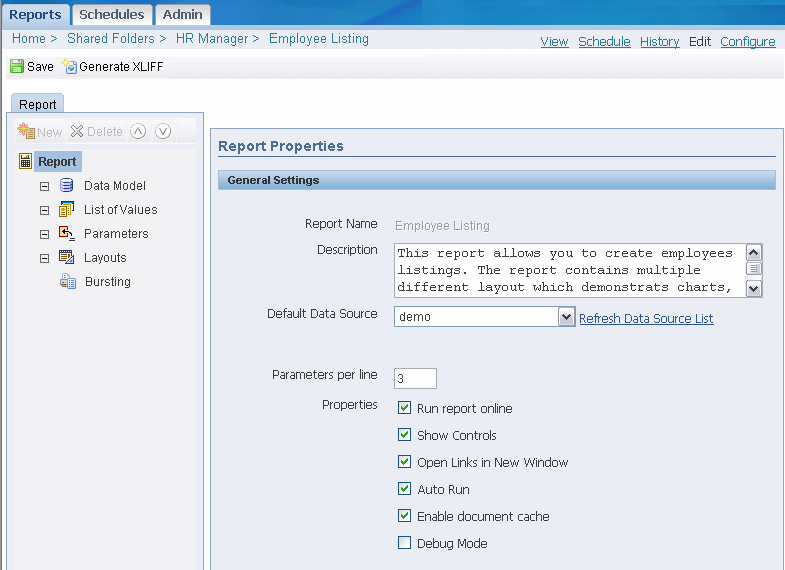Click the Save disk icon

(x=17, y=67)
